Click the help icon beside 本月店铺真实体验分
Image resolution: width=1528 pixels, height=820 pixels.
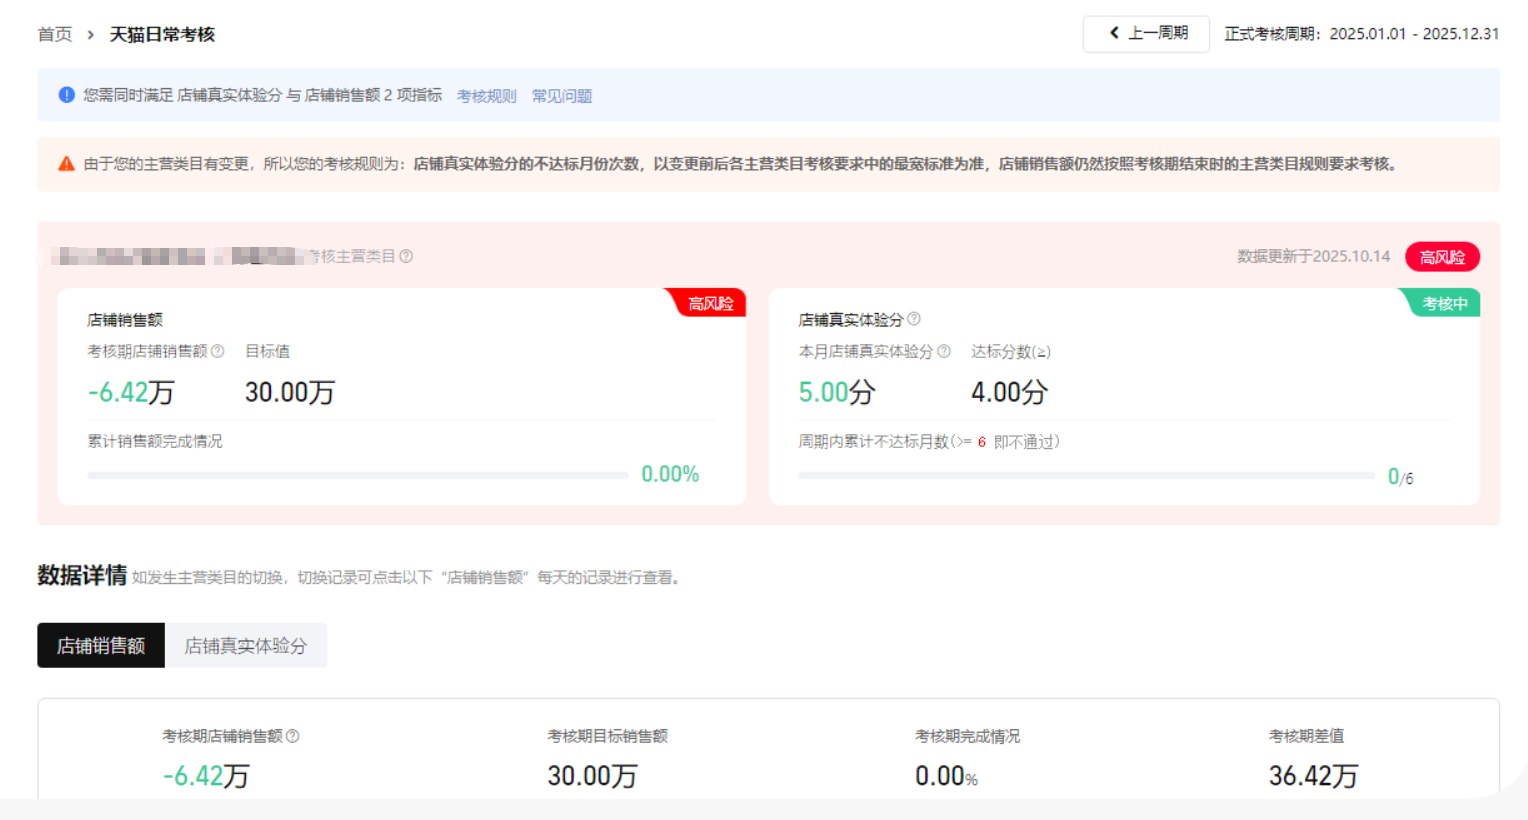tap(944, 351)
